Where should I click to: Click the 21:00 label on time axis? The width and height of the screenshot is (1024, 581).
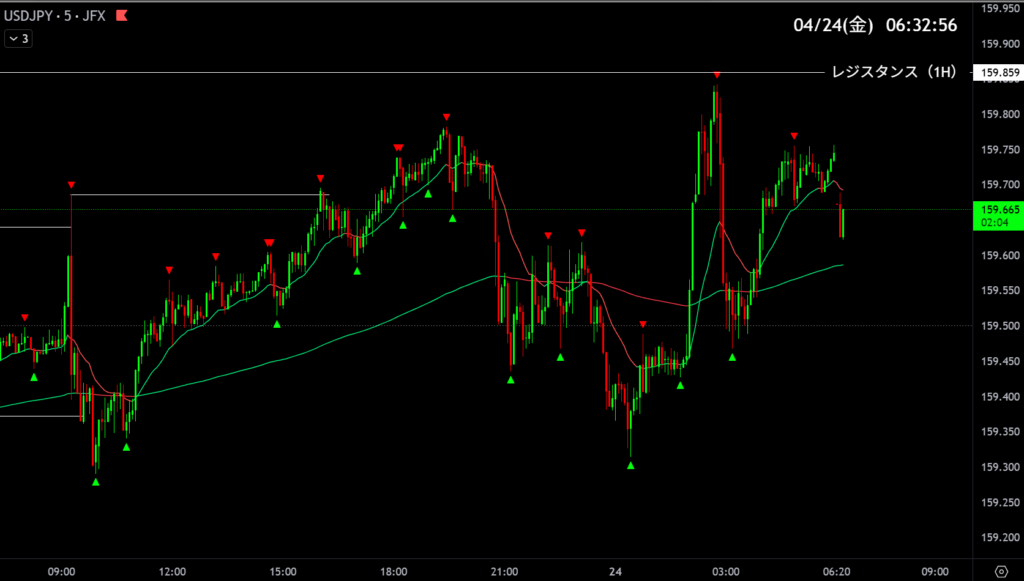point(504,571)
